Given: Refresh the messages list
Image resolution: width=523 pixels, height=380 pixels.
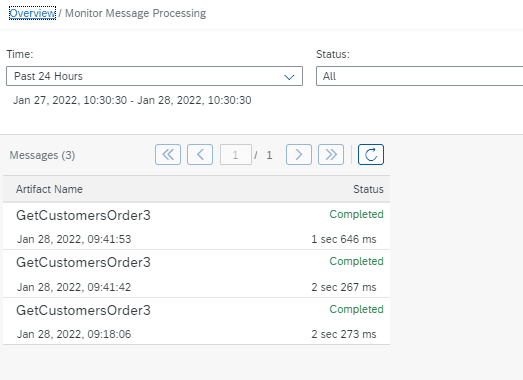Looking at the screenshot, I should [x=371, y=154].
